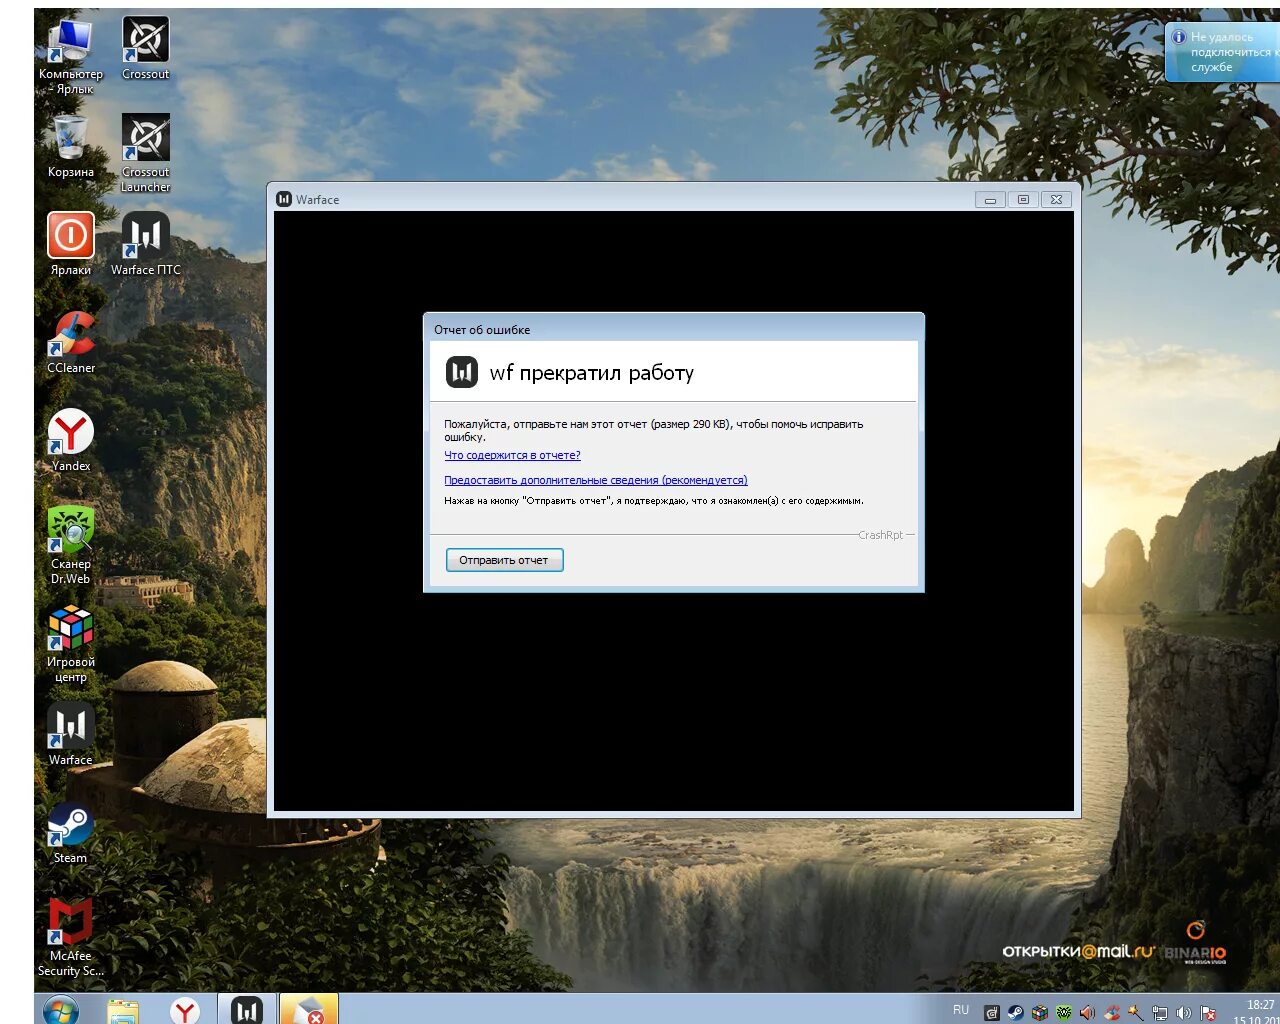Open the McAfee Security Scan desktop icon
Viewport: 1280px width, 1024px height.
[x=70, y=937]
